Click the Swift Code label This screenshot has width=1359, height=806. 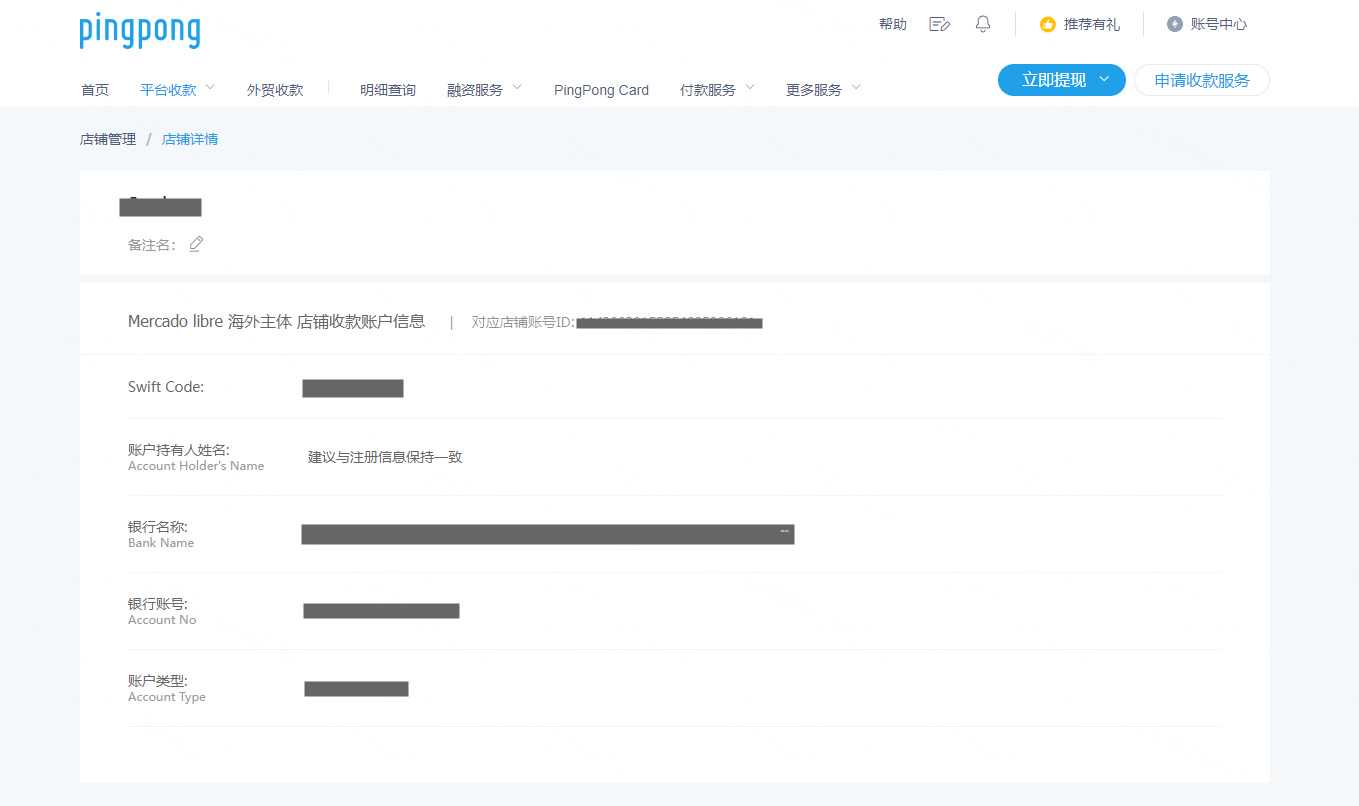166,387
